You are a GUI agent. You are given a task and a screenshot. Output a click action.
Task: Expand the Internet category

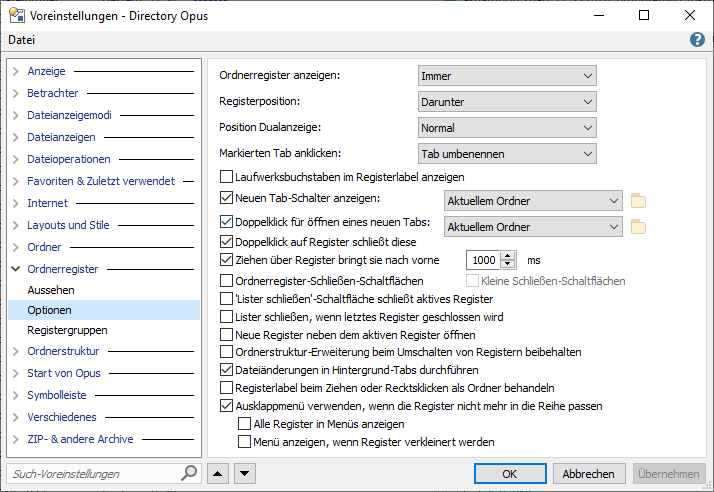pos(16,203)
